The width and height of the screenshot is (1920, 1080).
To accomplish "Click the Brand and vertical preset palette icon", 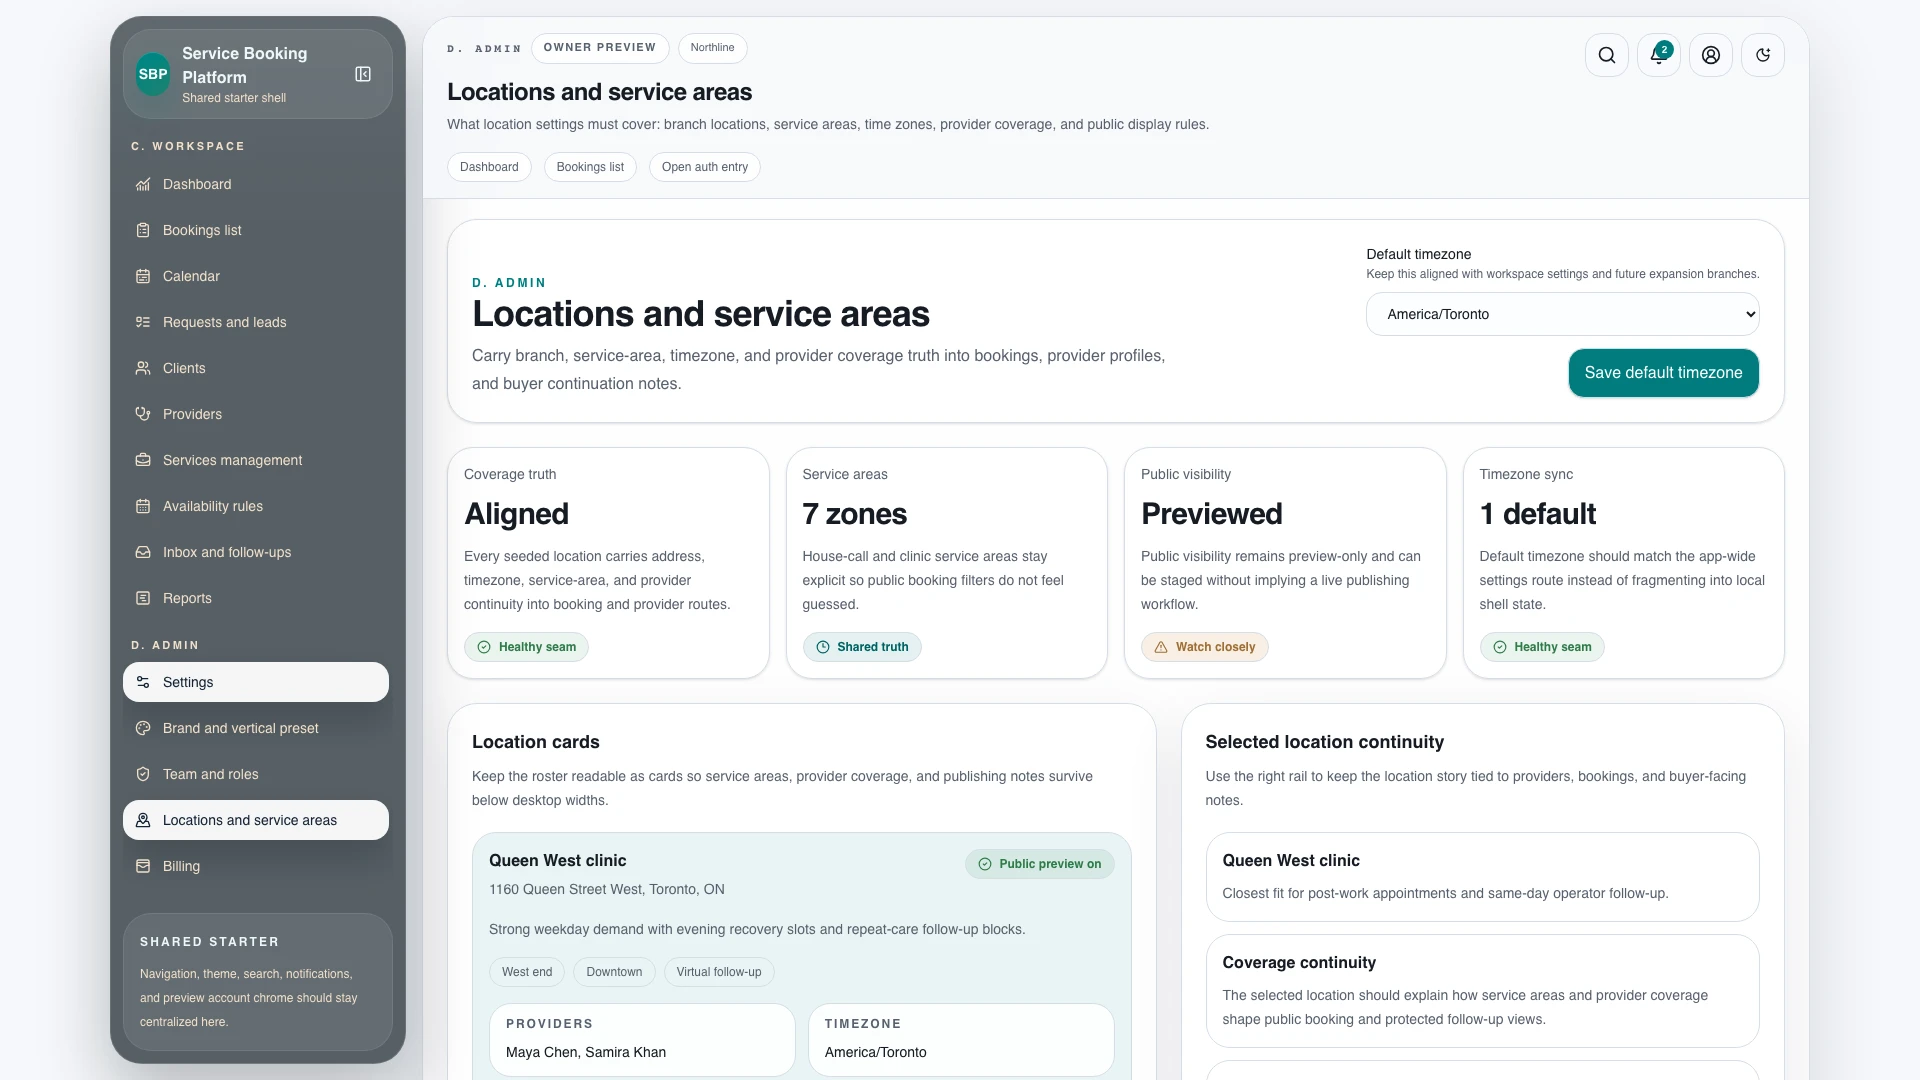I will click(x=143, y=728).
